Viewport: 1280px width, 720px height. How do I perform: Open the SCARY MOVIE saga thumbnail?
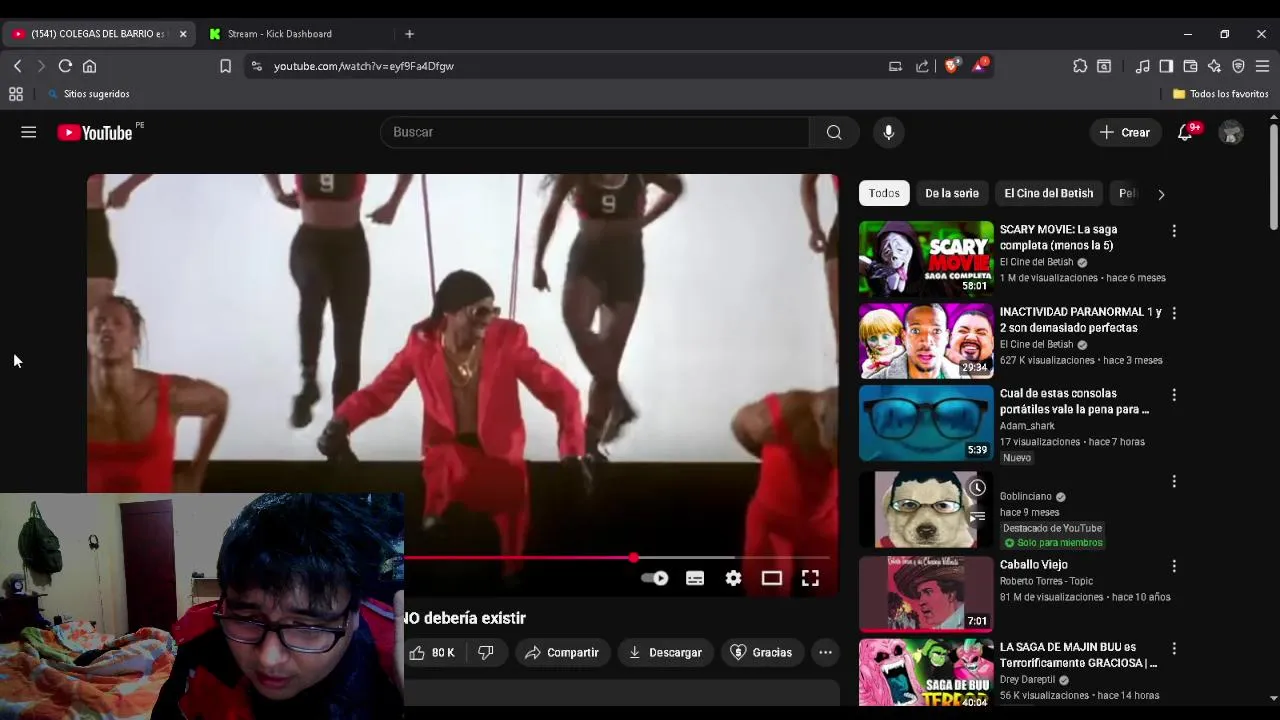(926, 258)
